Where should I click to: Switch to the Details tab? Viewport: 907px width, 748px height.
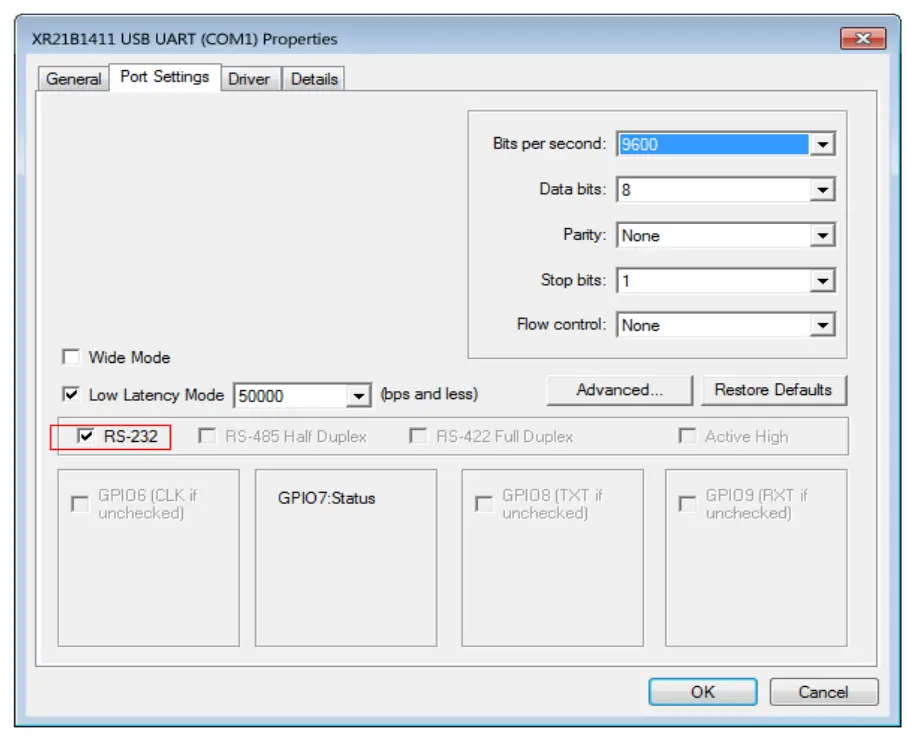coord(313,78)
